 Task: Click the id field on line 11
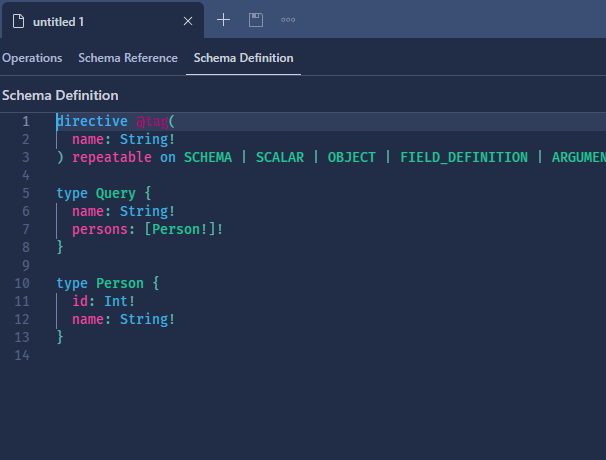80,301
